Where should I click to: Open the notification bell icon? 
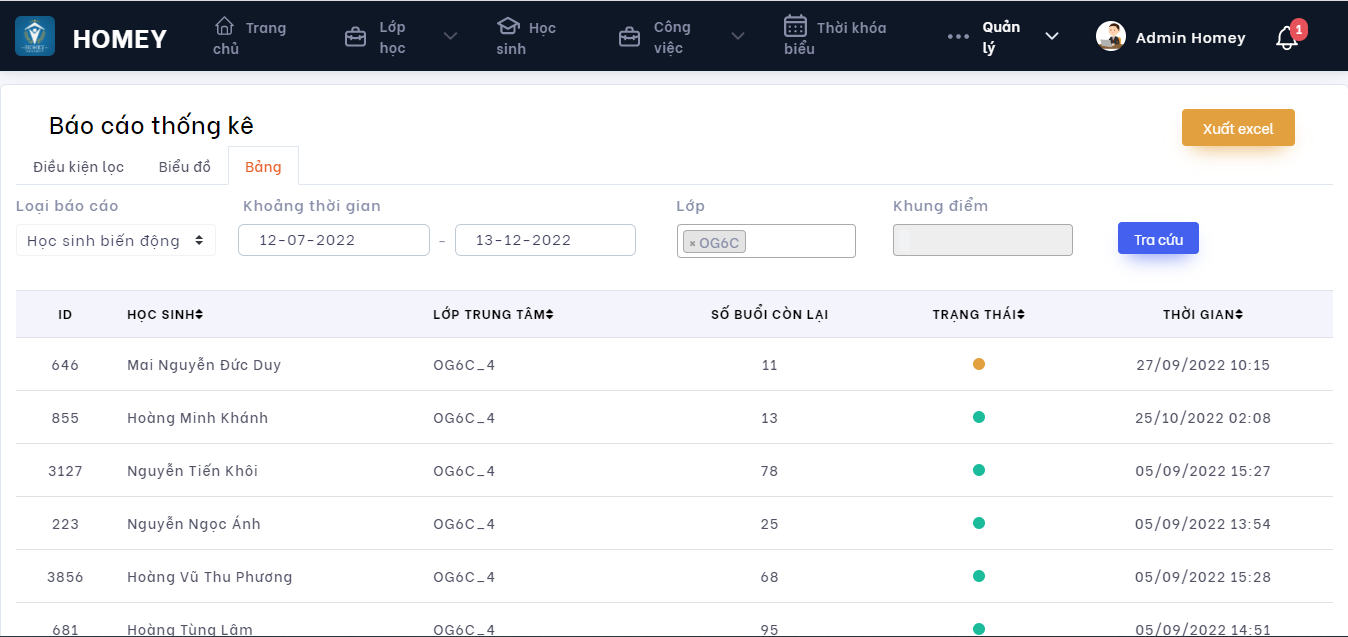tap(1286, 39)
